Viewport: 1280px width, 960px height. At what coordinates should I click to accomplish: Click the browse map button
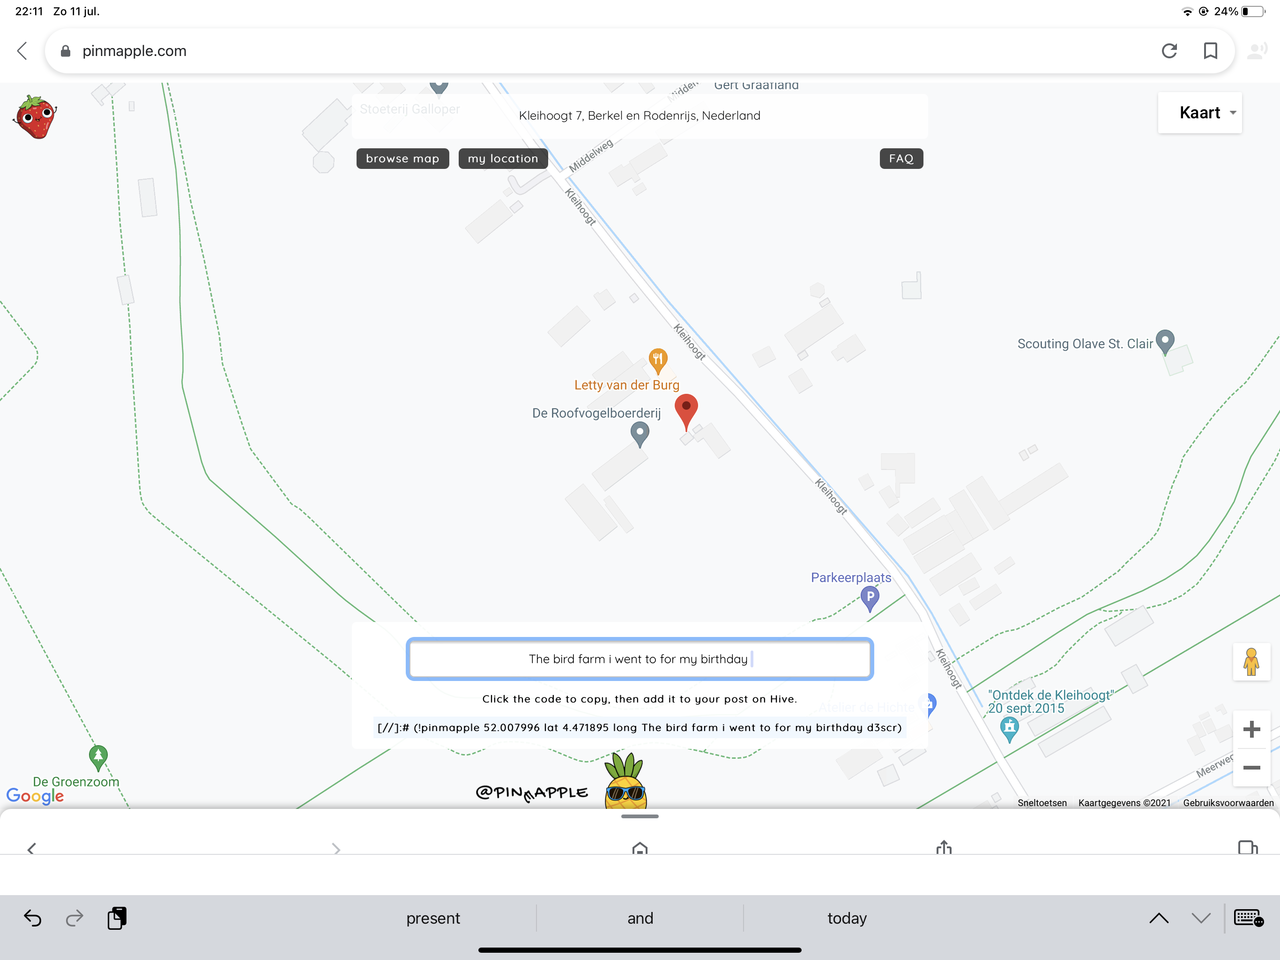402,158
